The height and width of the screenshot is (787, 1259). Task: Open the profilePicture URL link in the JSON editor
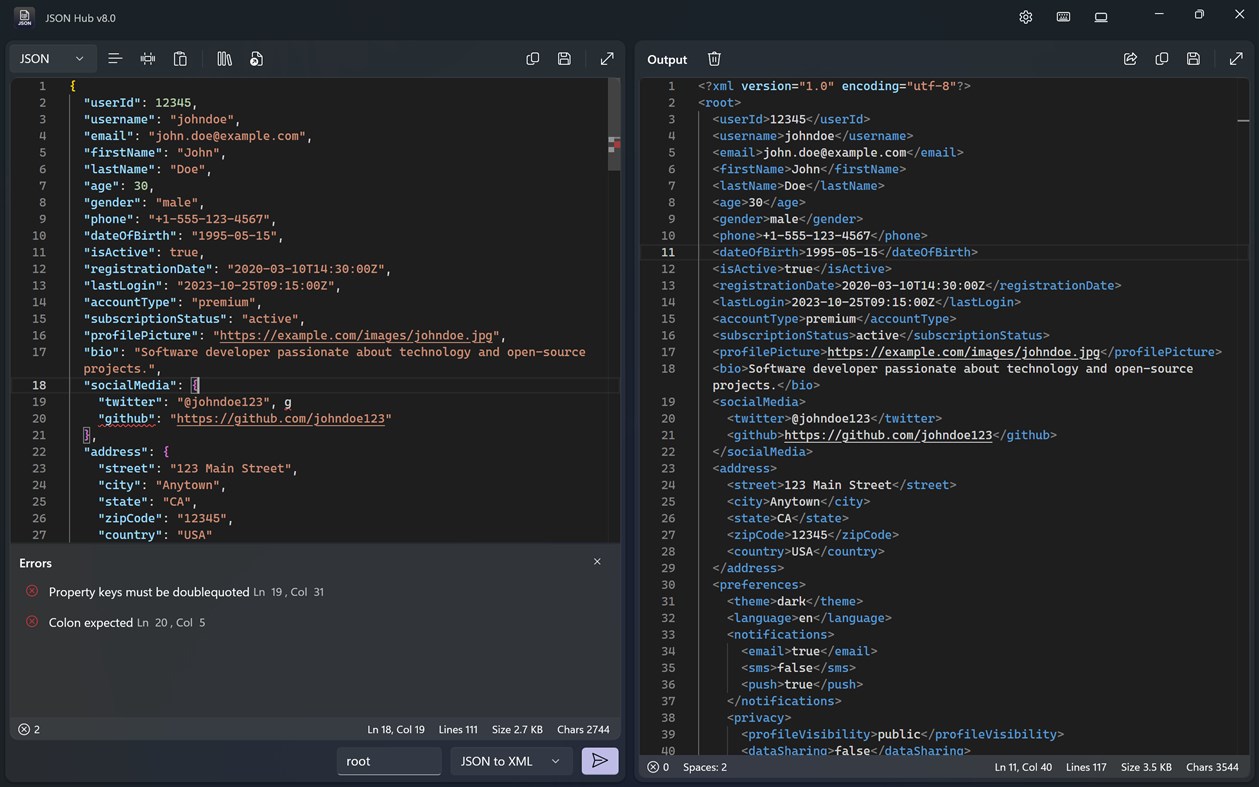356,336
